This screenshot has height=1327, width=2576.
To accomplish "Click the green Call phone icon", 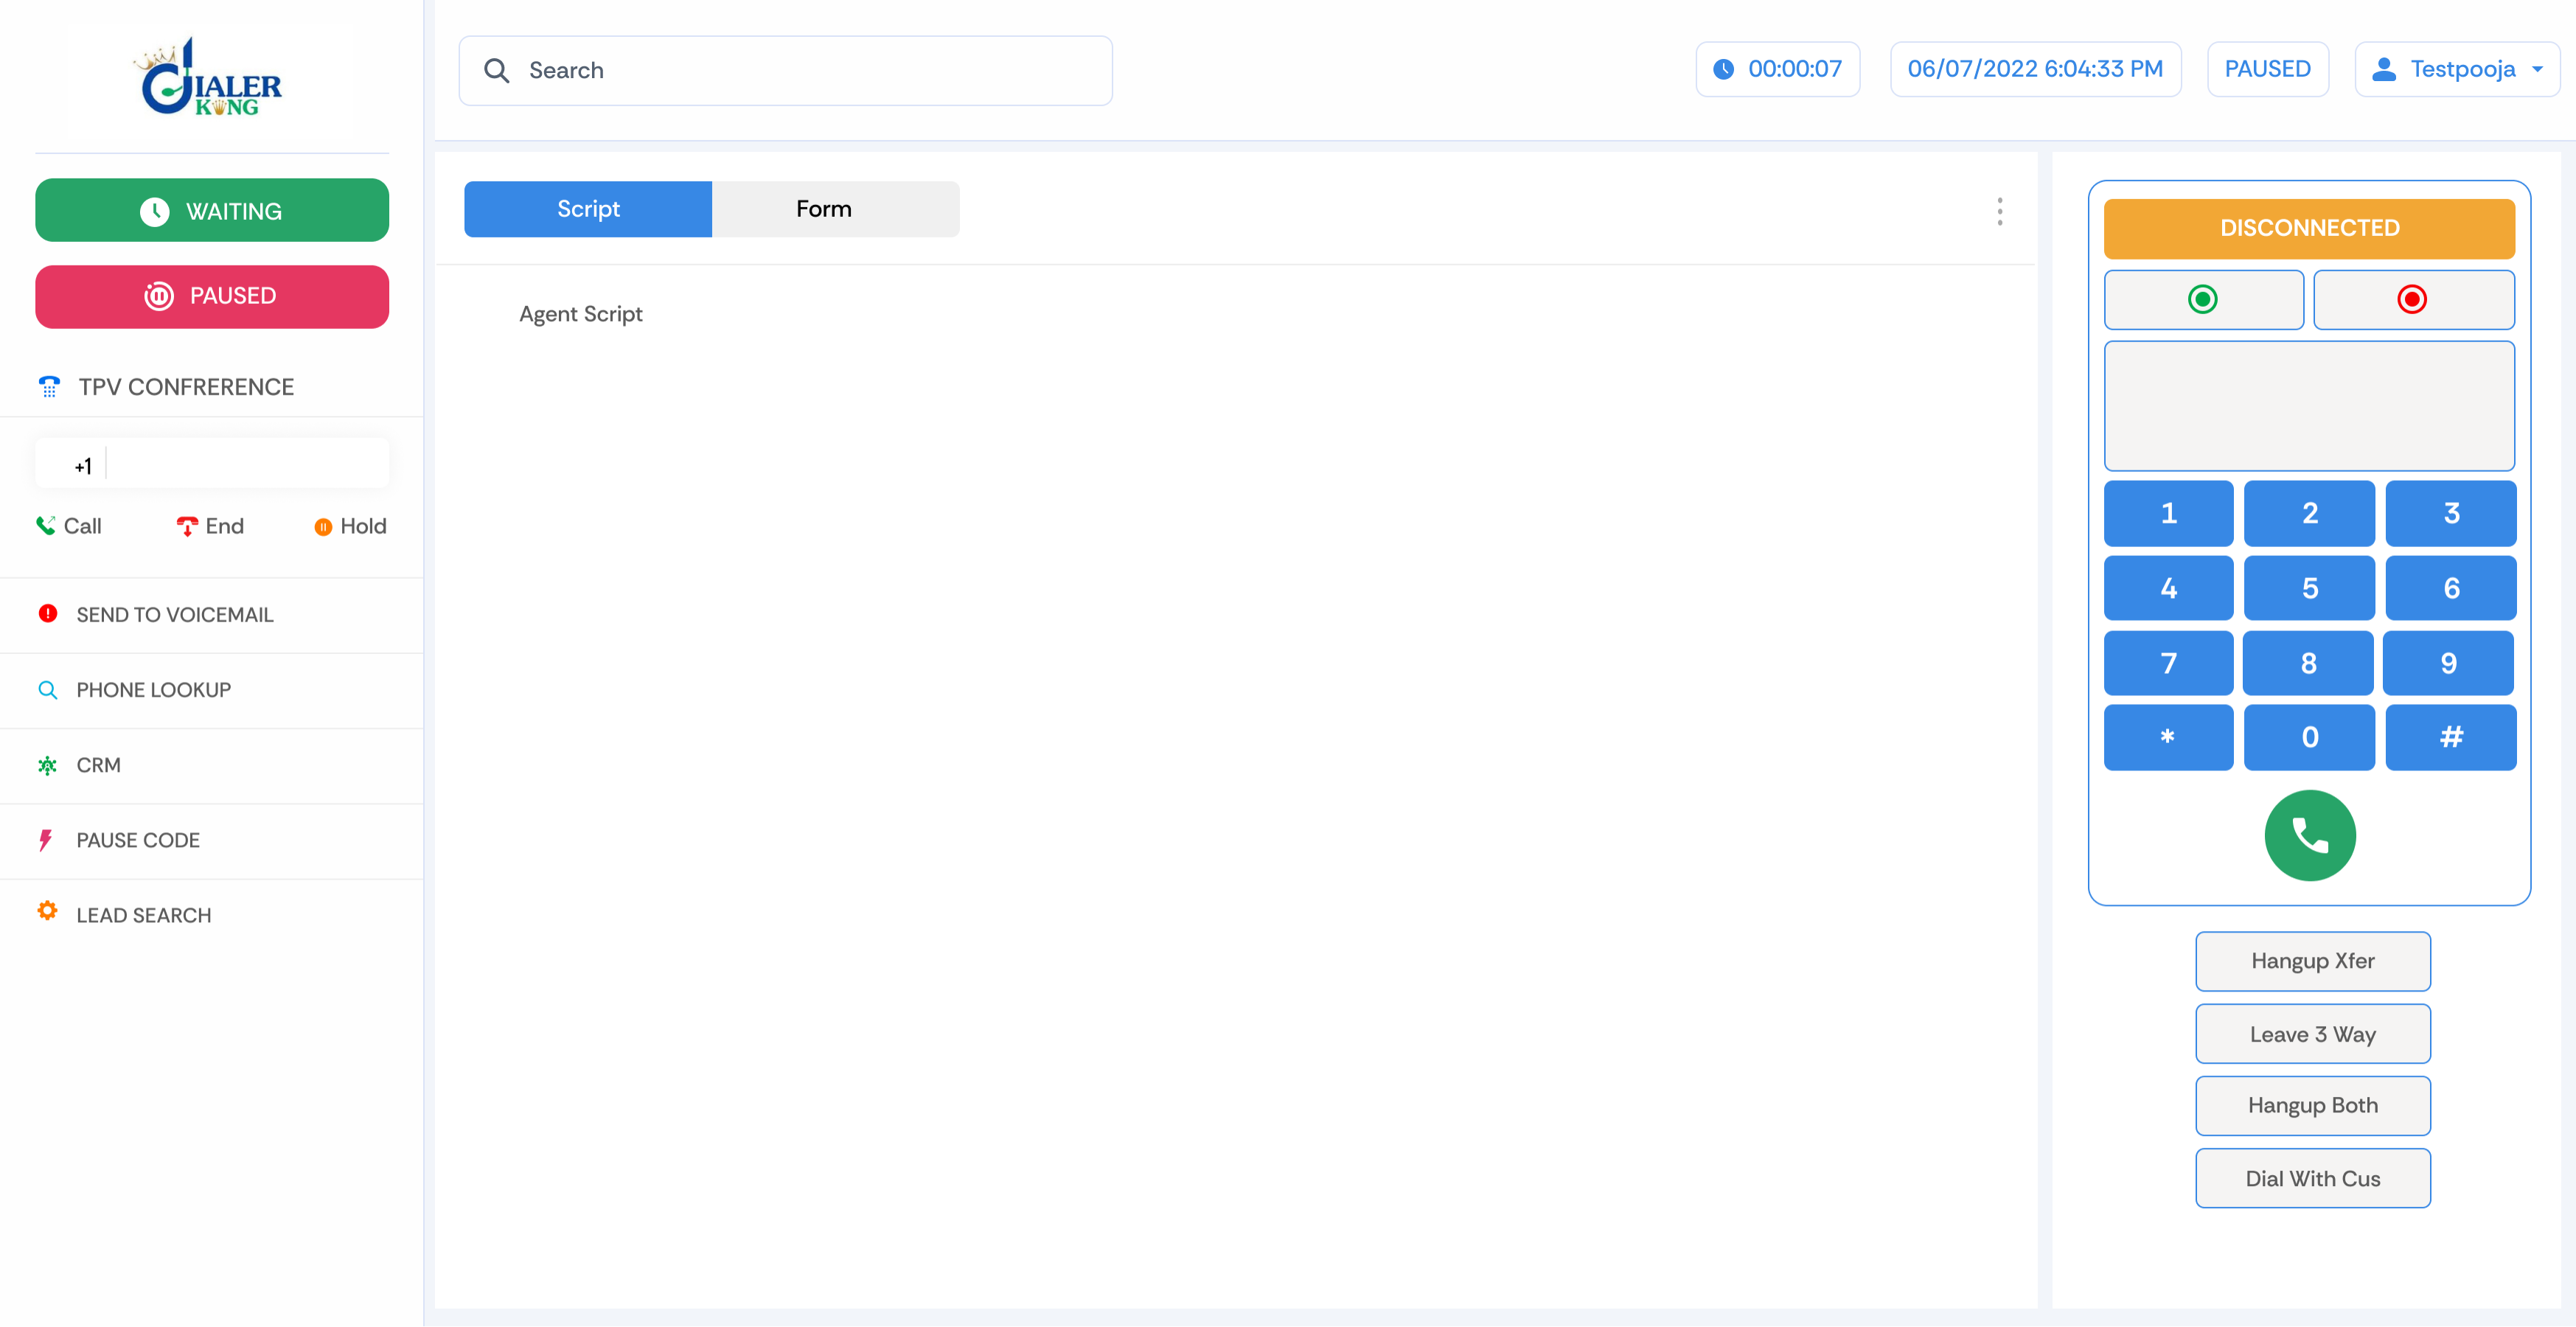I will [x=46, y=525].
